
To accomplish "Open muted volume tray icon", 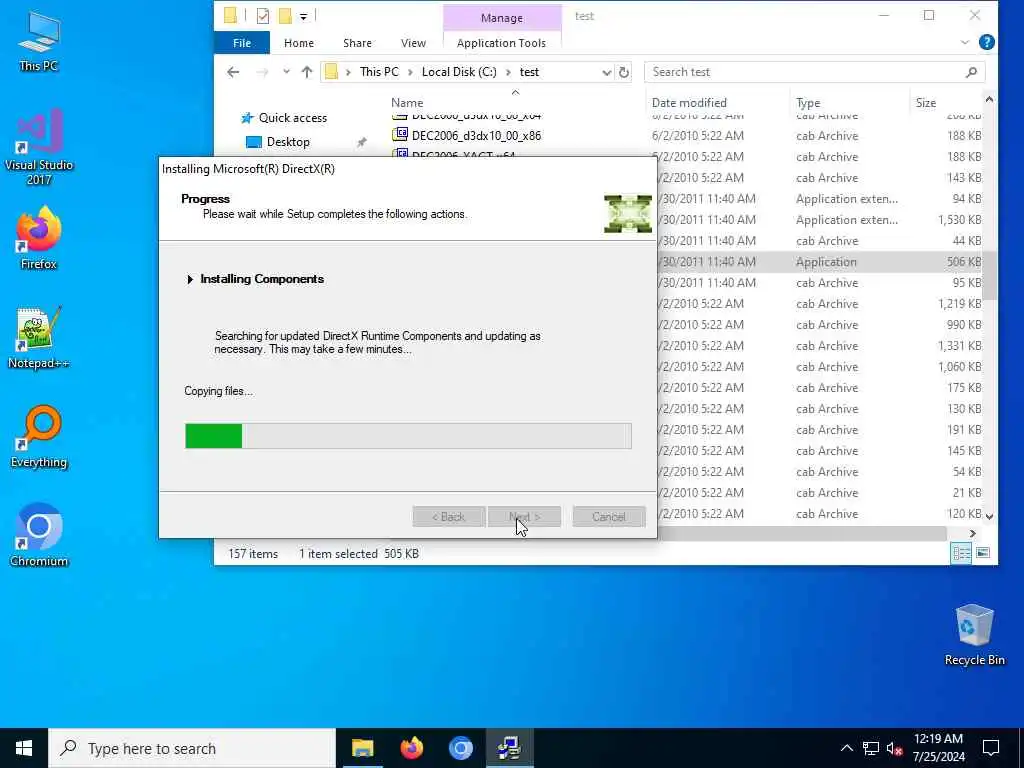I will [x=895, y=748].
